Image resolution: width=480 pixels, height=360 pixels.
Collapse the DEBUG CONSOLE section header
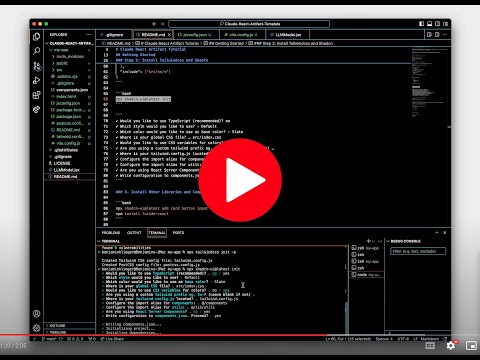coord(403,241)
